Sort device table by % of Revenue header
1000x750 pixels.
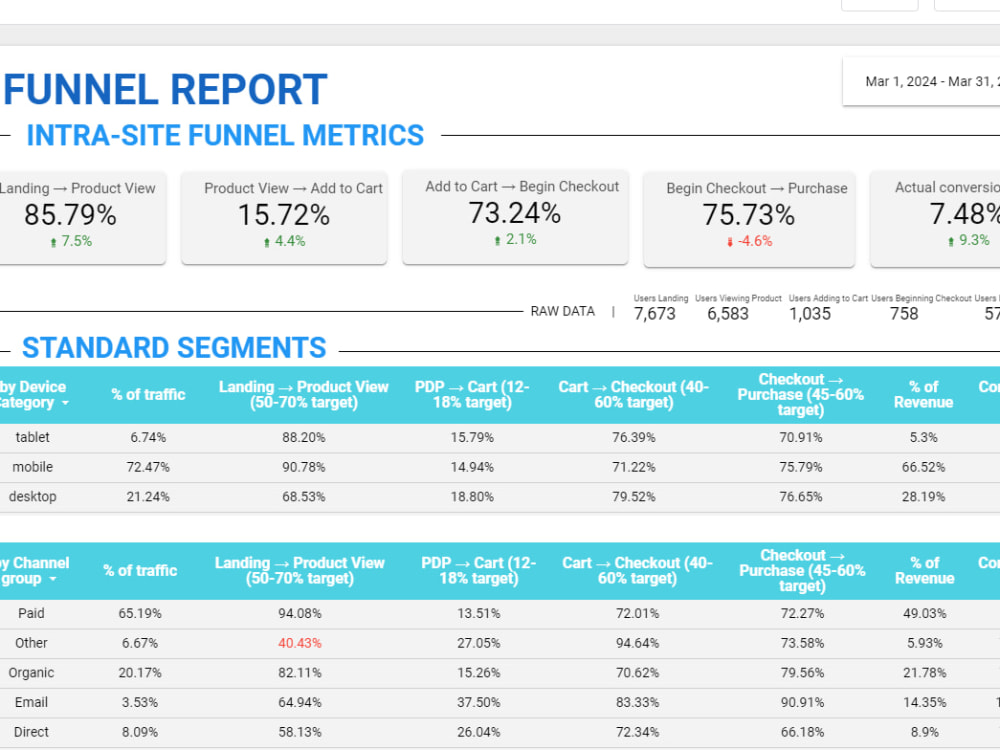coord(923,395)
